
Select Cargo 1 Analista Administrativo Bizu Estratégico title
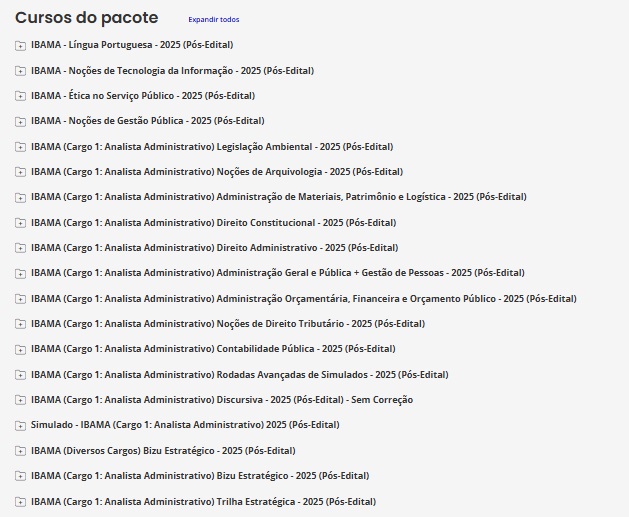tap(200, 476)
